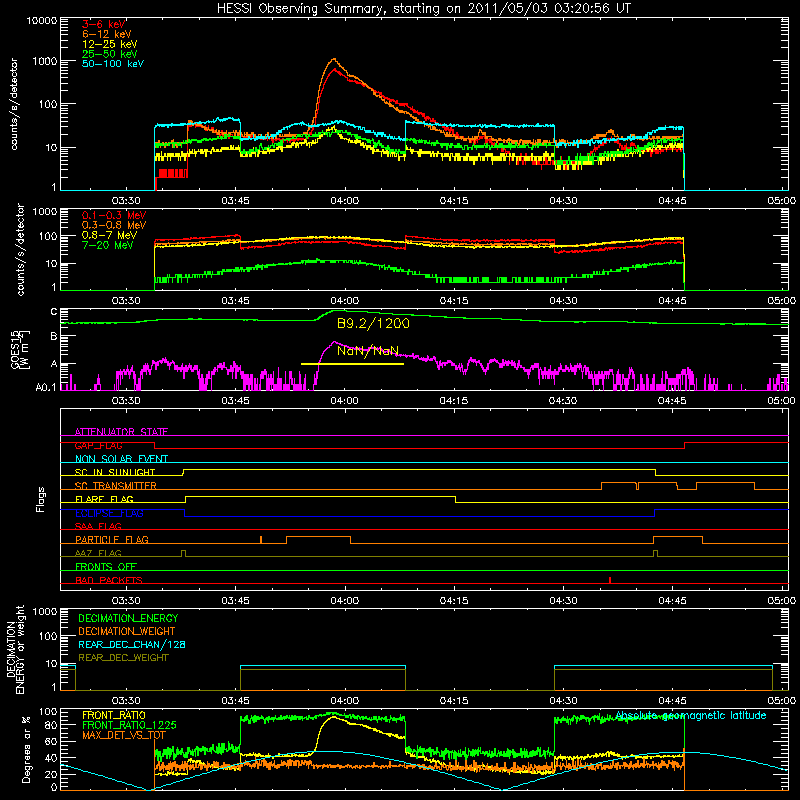Viewport: 800px width, 800px height.
Task: Click the 7-20 MeV legend label
Action: (x=108, y=245)
